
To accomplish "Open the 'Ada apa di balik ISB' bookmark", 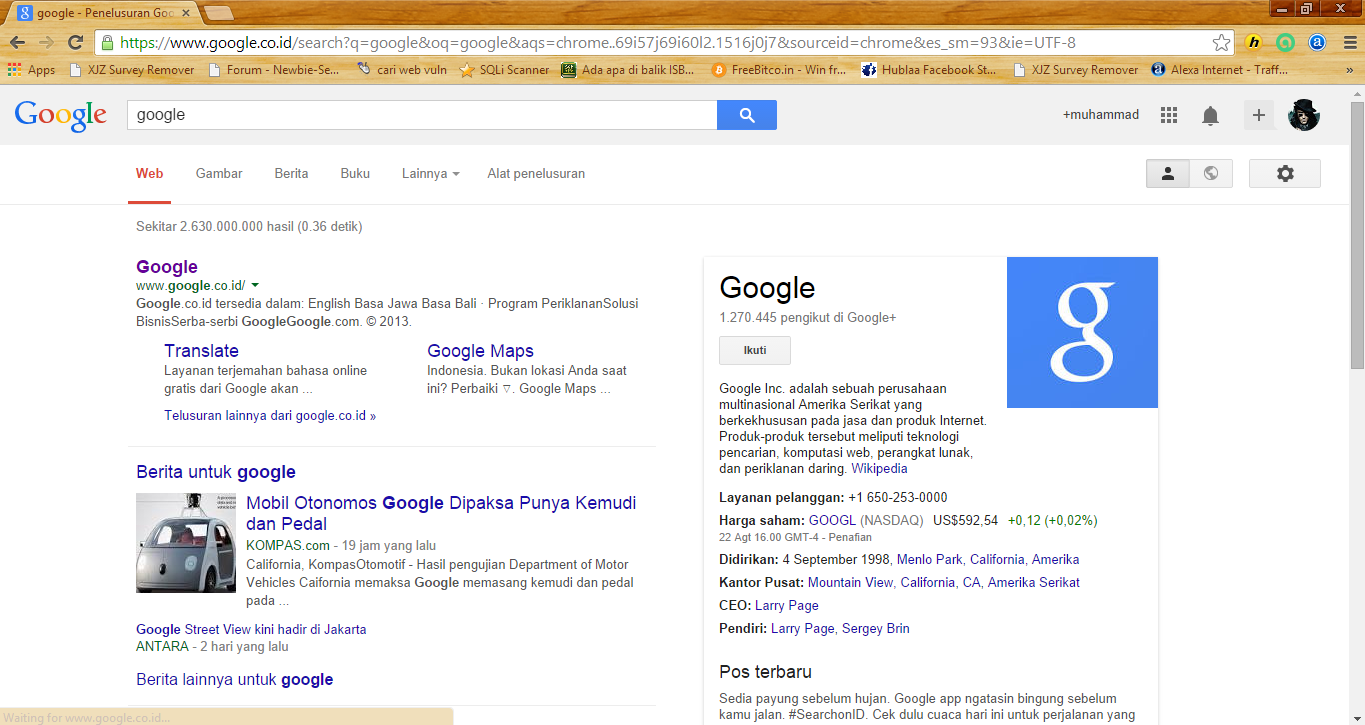I will point(628,70).
